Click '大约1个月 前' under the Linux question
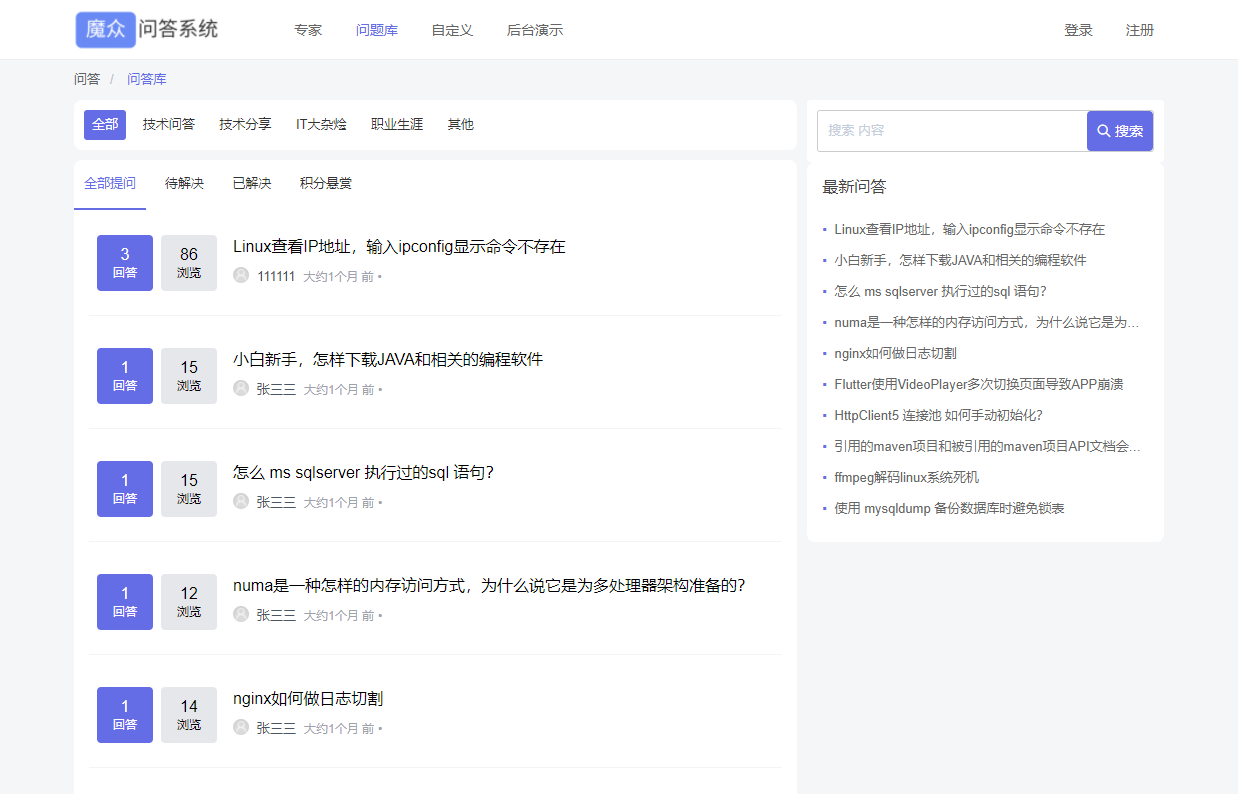The height and width of the screenshot is (794, 1238). [339, 277]
